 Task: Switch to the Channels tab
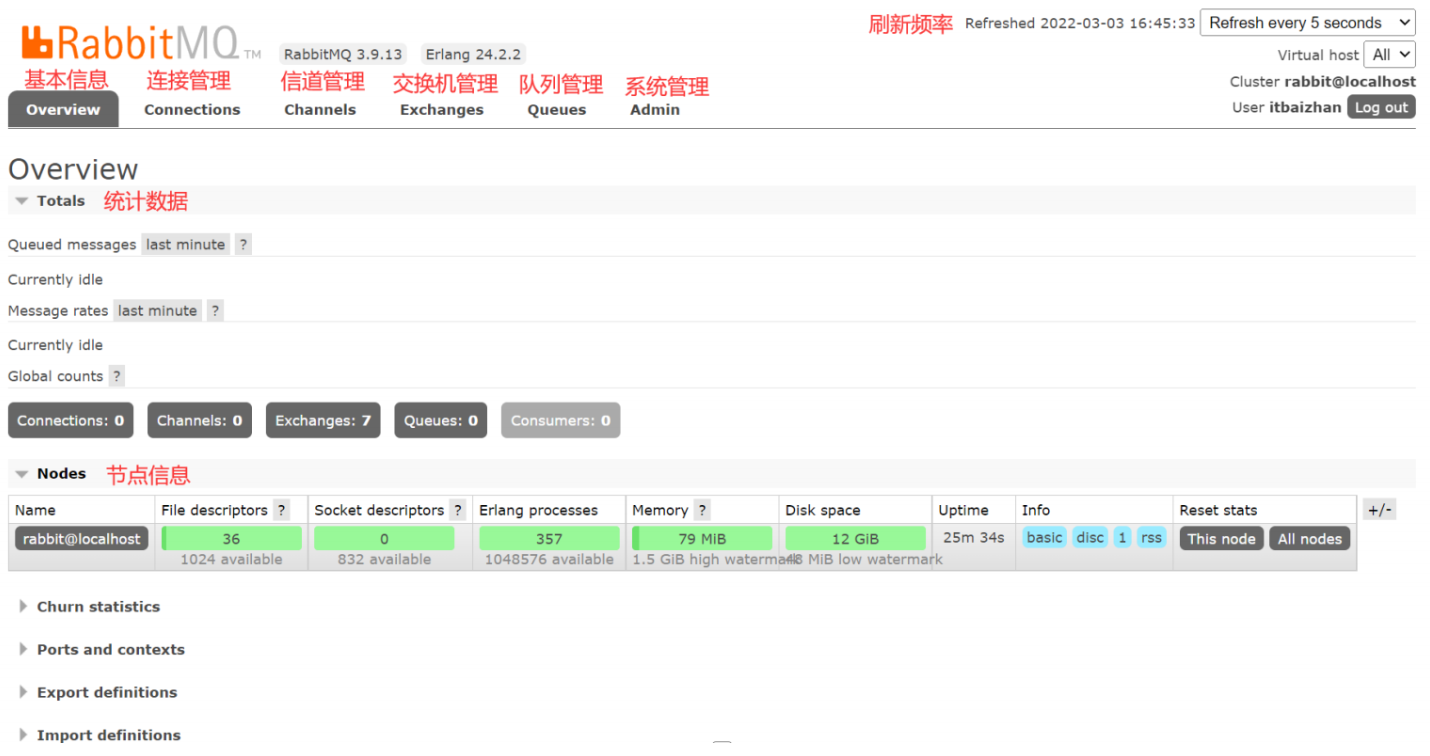point(320,110)
